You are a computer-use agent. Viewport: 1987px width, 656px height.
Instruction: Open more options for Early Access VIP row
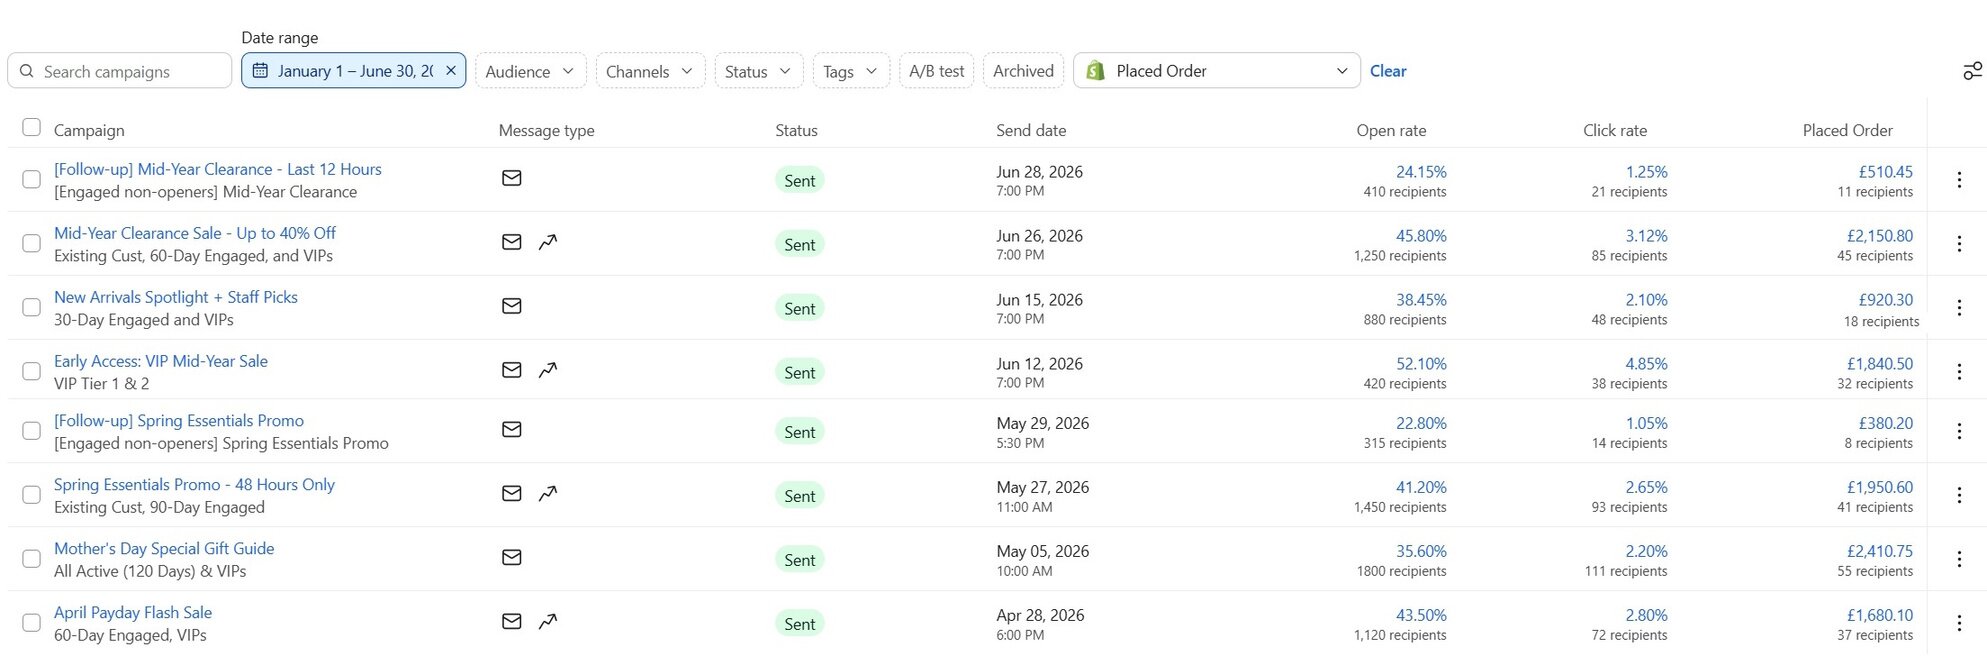(x=1959, y=372)
